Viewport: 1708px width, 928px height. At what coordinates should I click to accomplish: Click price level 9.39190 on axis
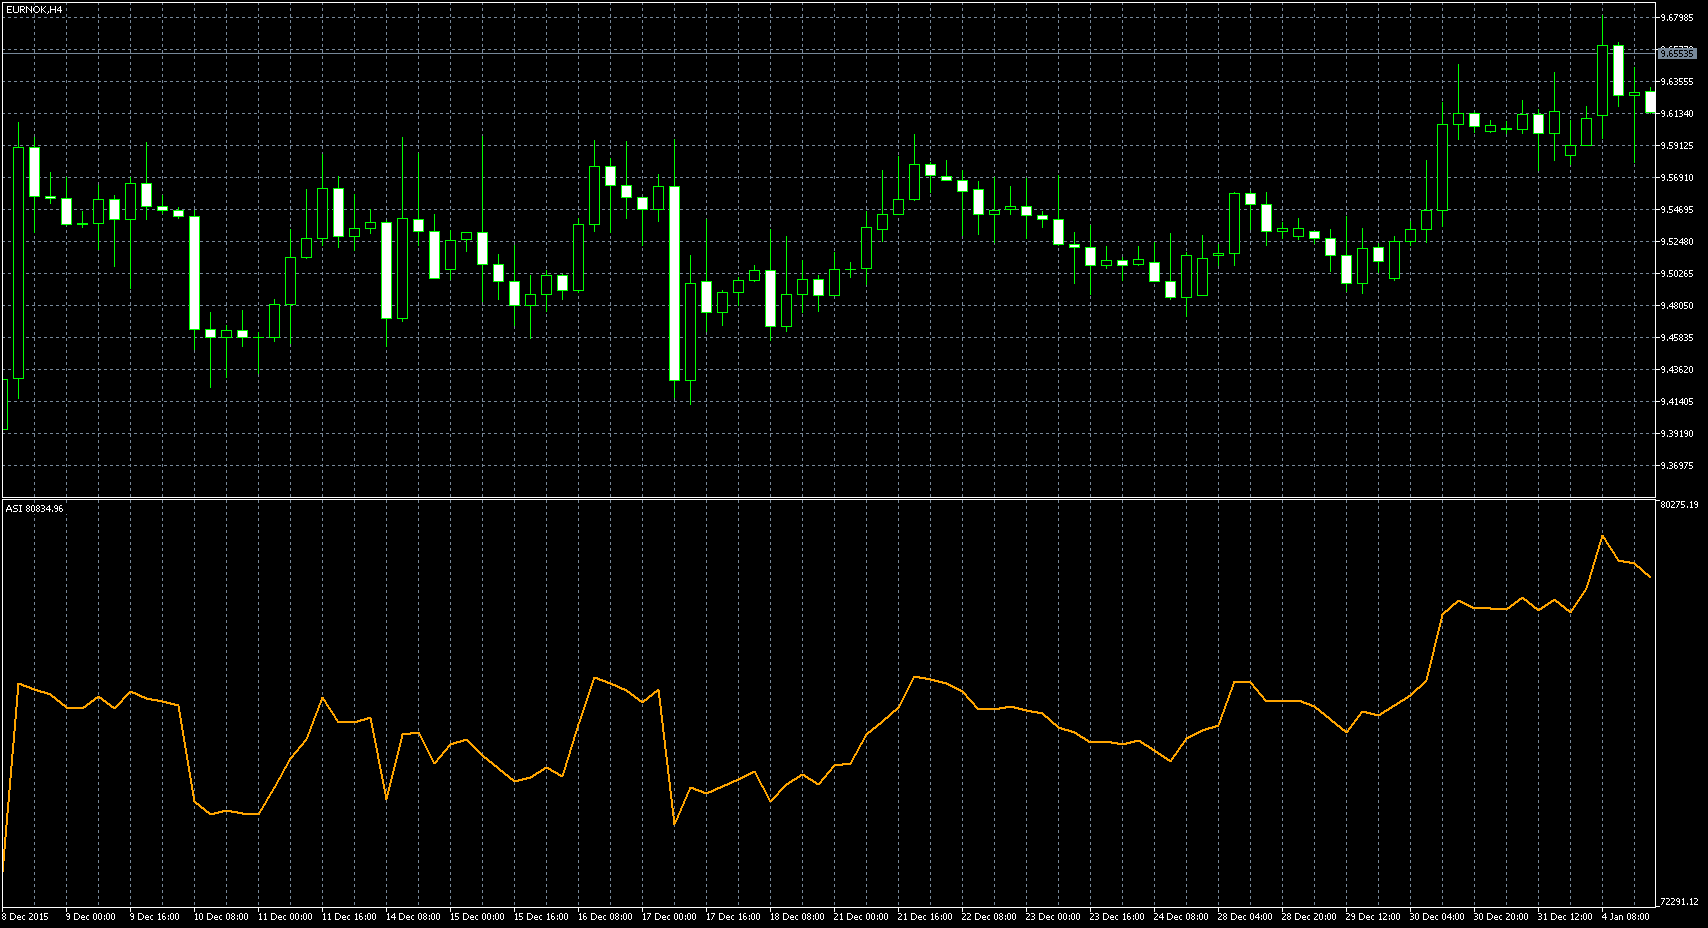click(1677, 434)
